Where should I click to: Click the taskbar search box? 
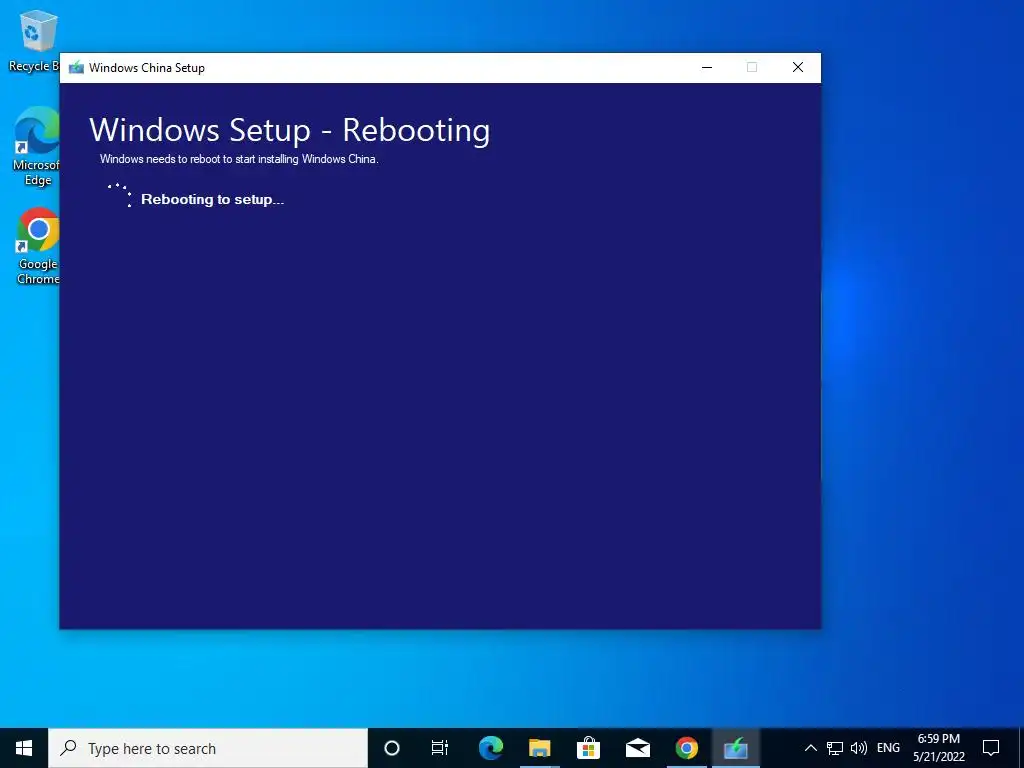click(x=208, y=748)
